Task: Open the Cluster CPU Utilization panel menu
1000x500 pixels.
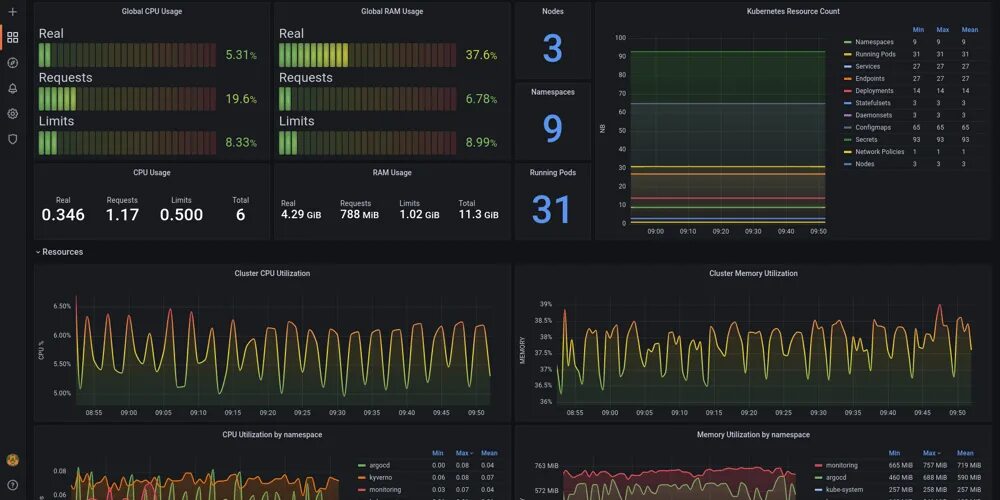Action: 272,273
